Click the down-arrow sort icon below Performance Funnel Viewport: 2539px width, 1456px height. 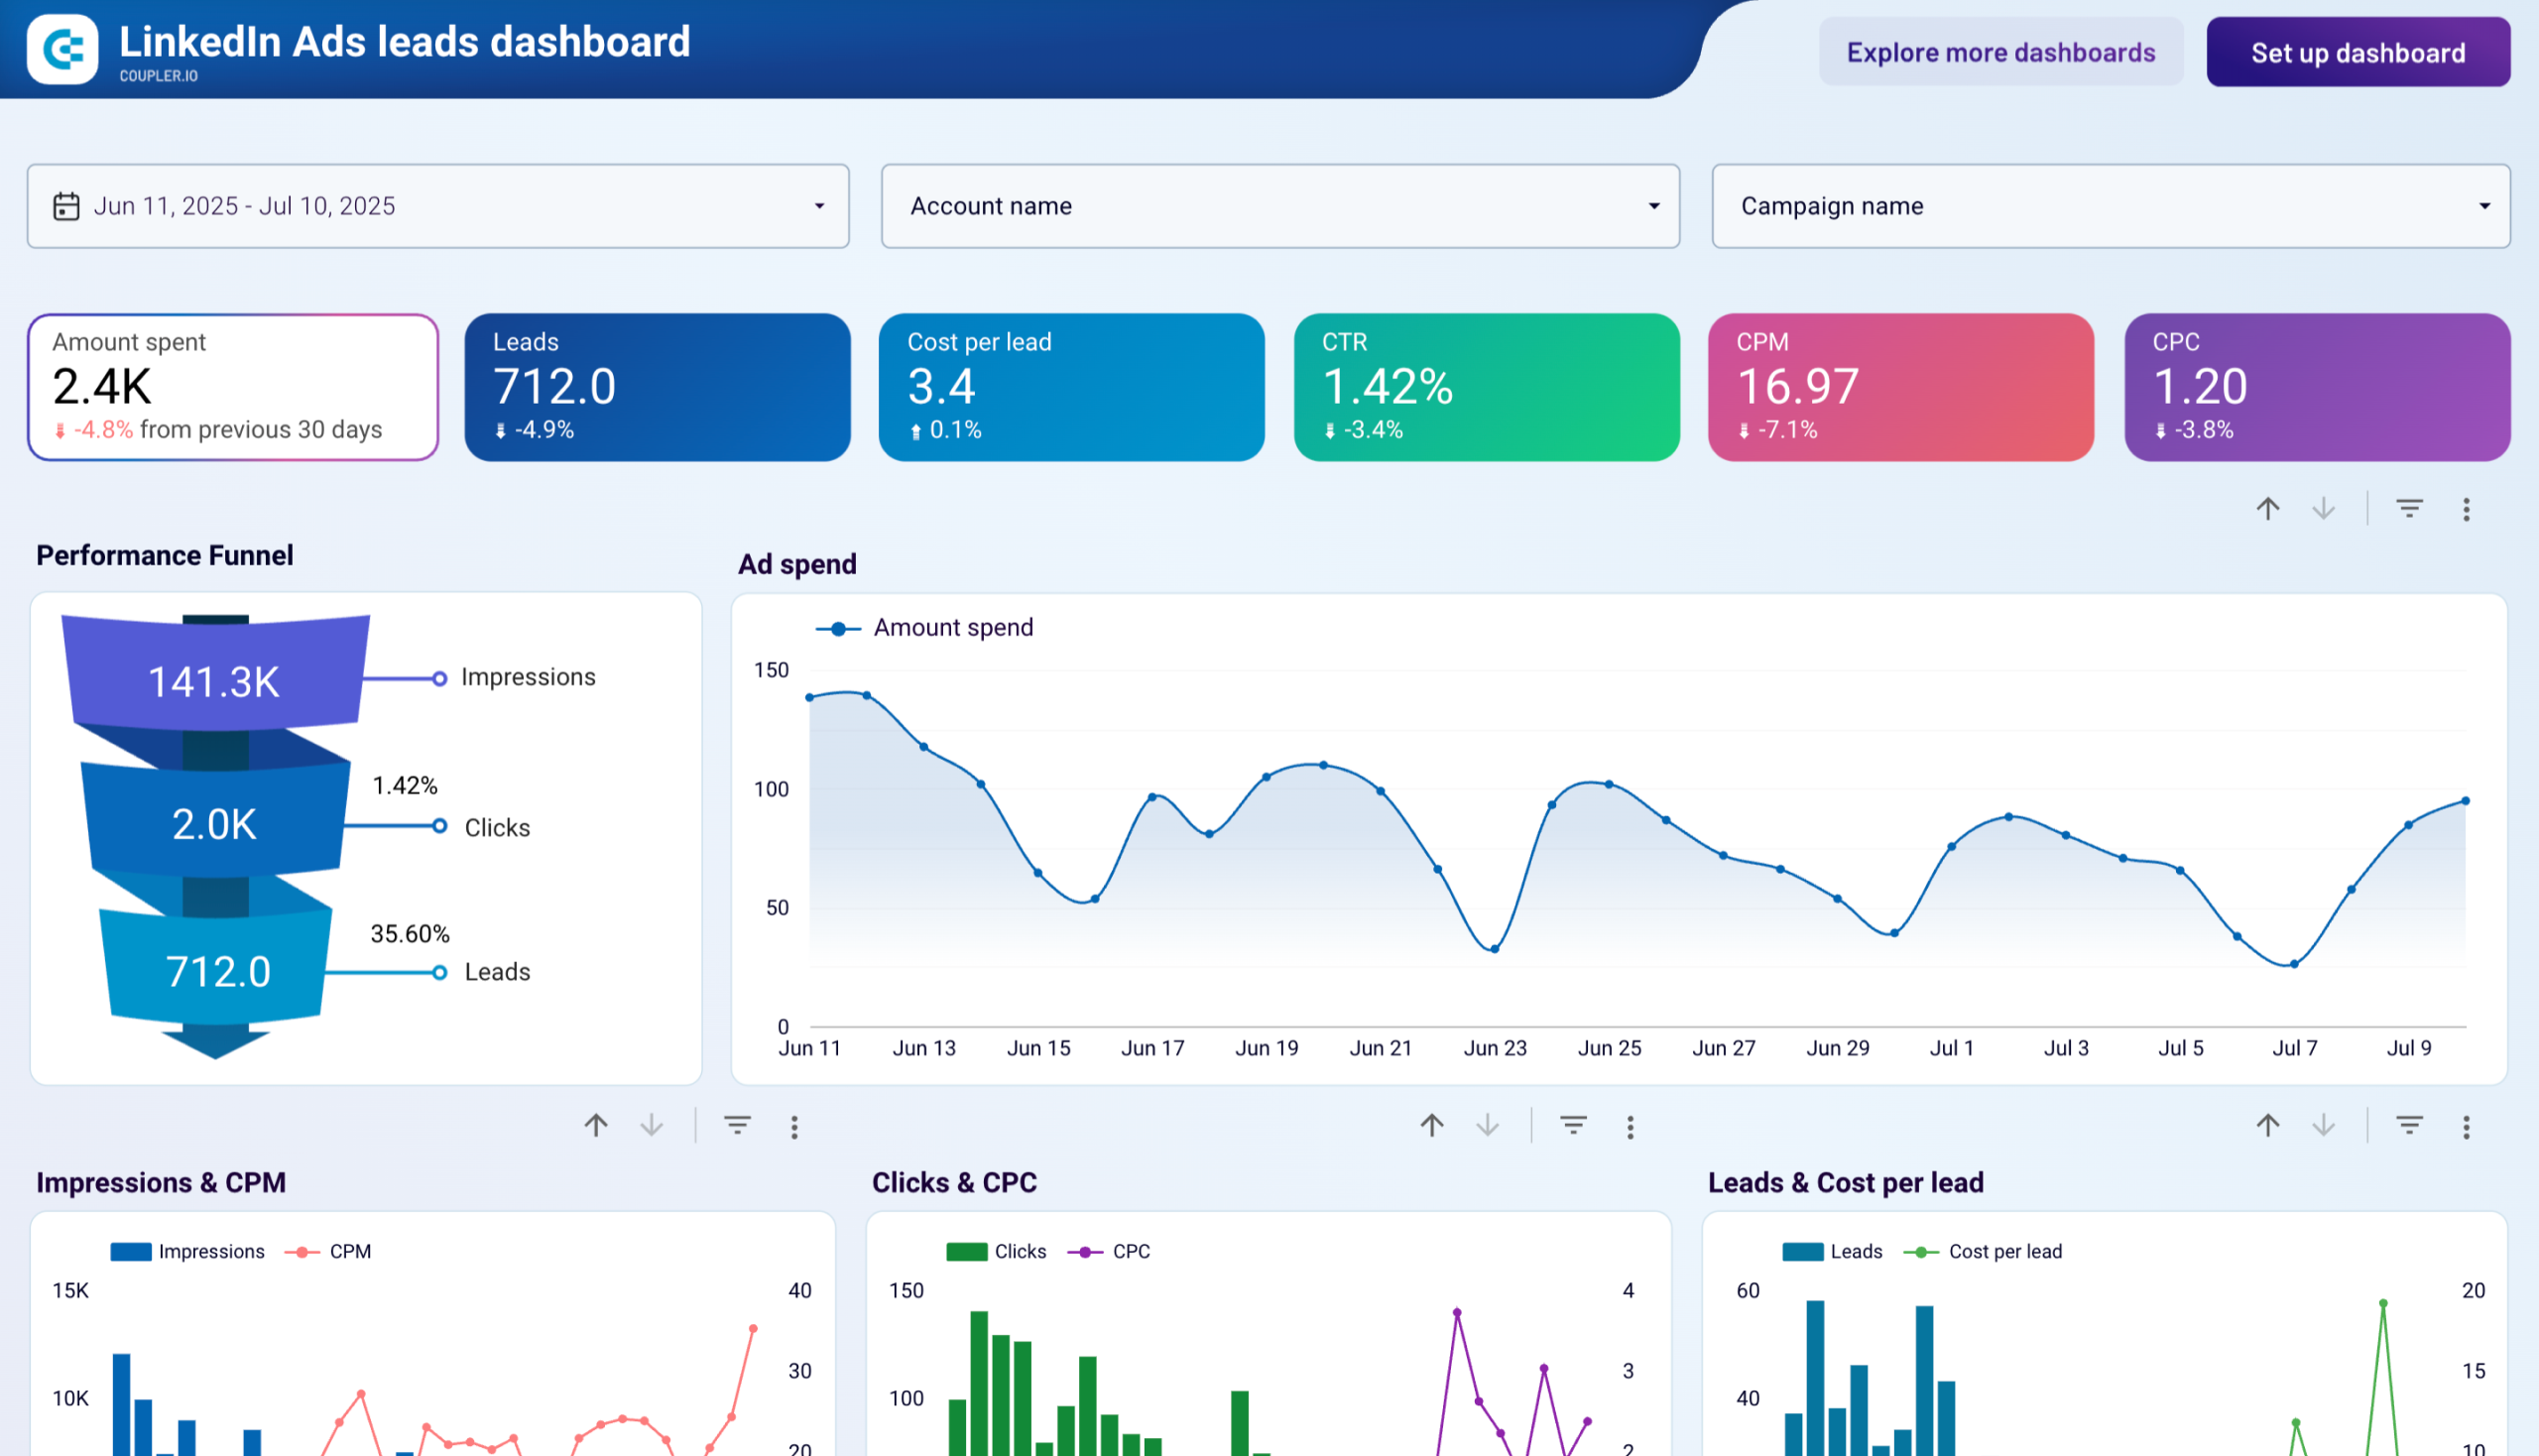click(x=651, y=1126)
